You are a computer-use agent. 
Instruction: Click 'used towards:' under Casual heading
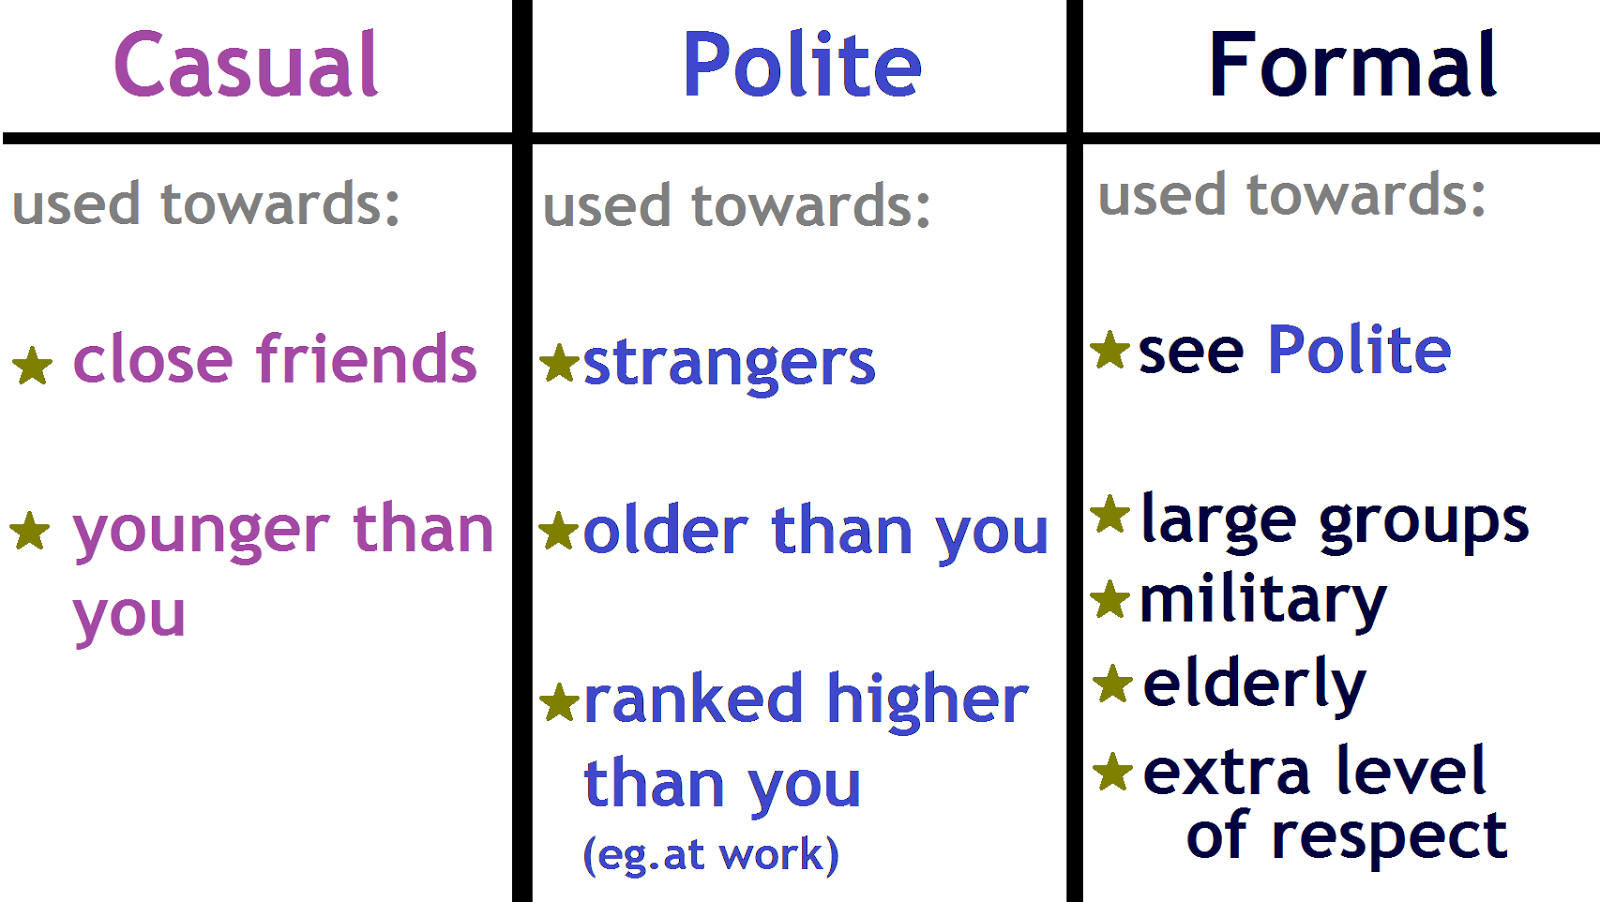[x=206, y=204]
